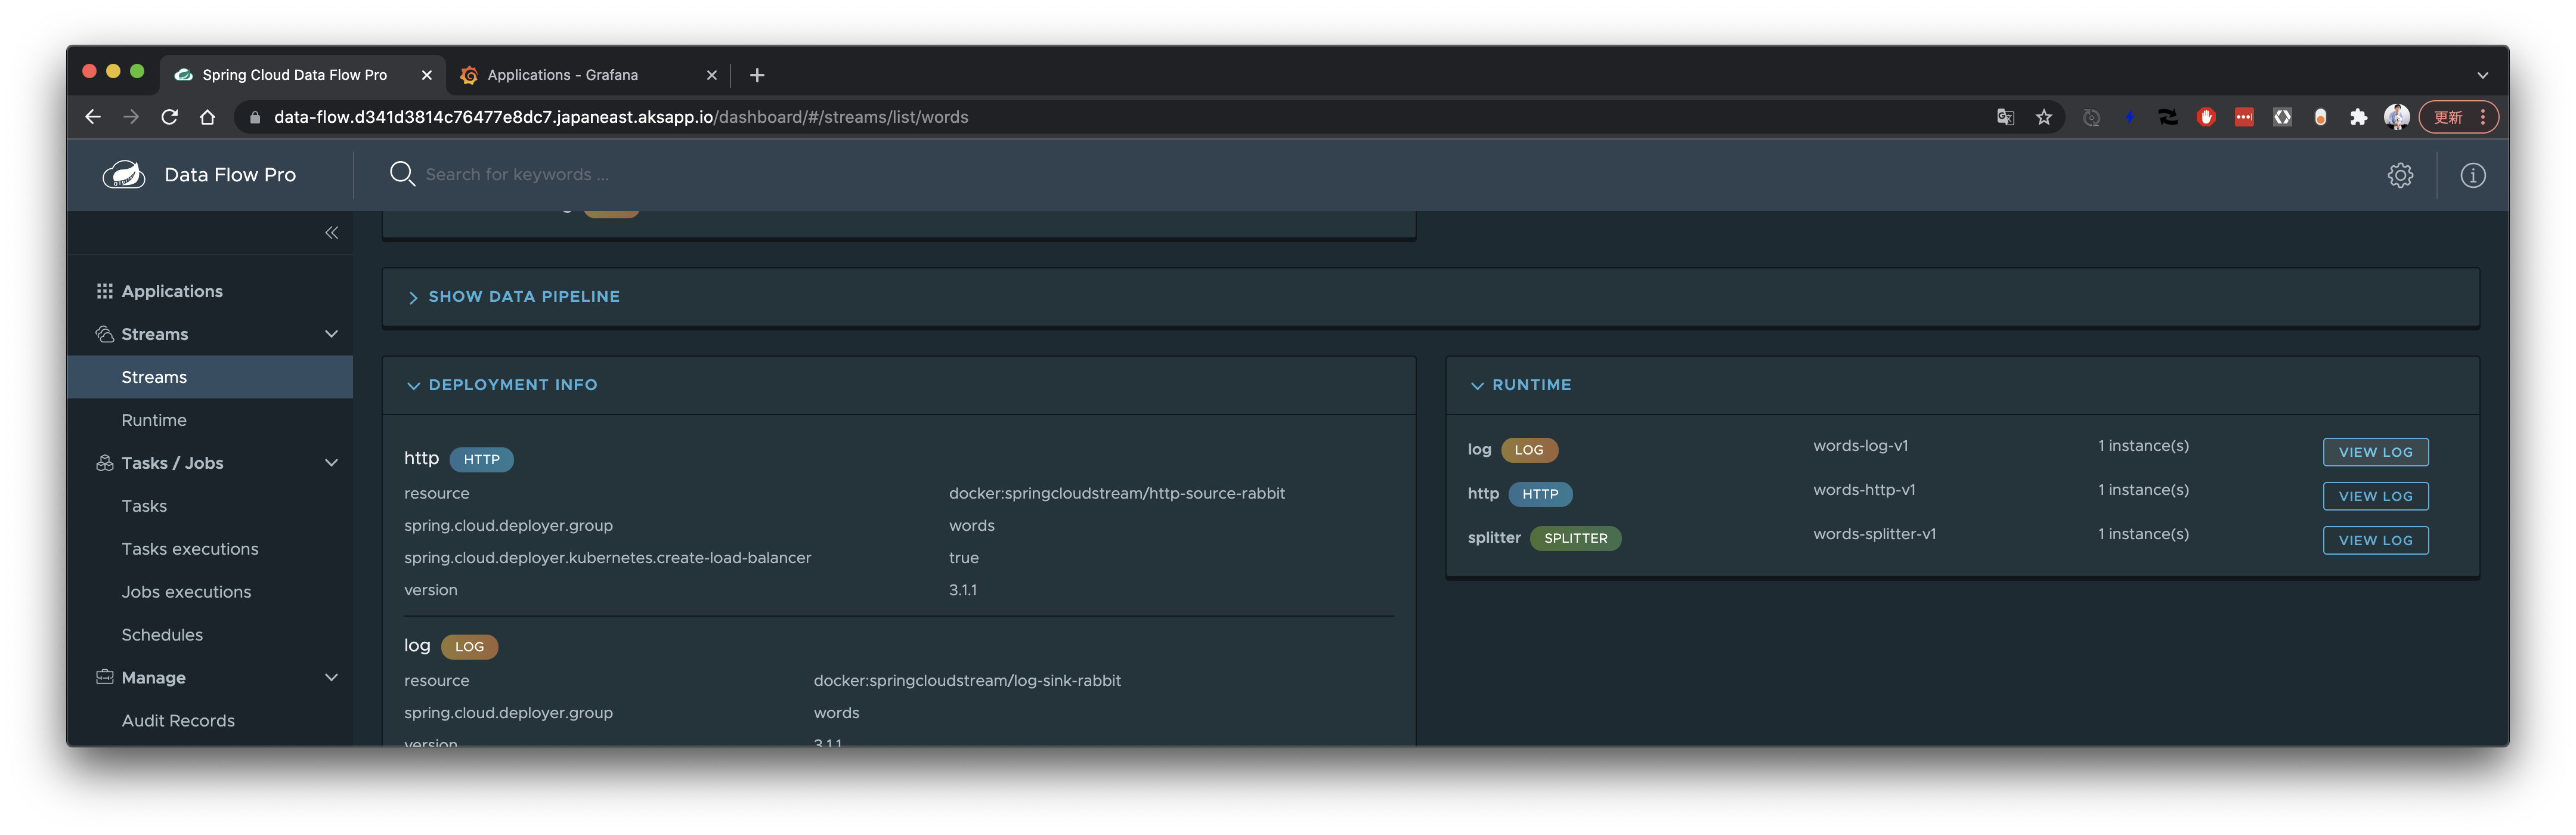Viewport: 2576px width, 835px height.
Task: Go back with the browser back arrow
Action: point(93,117)
